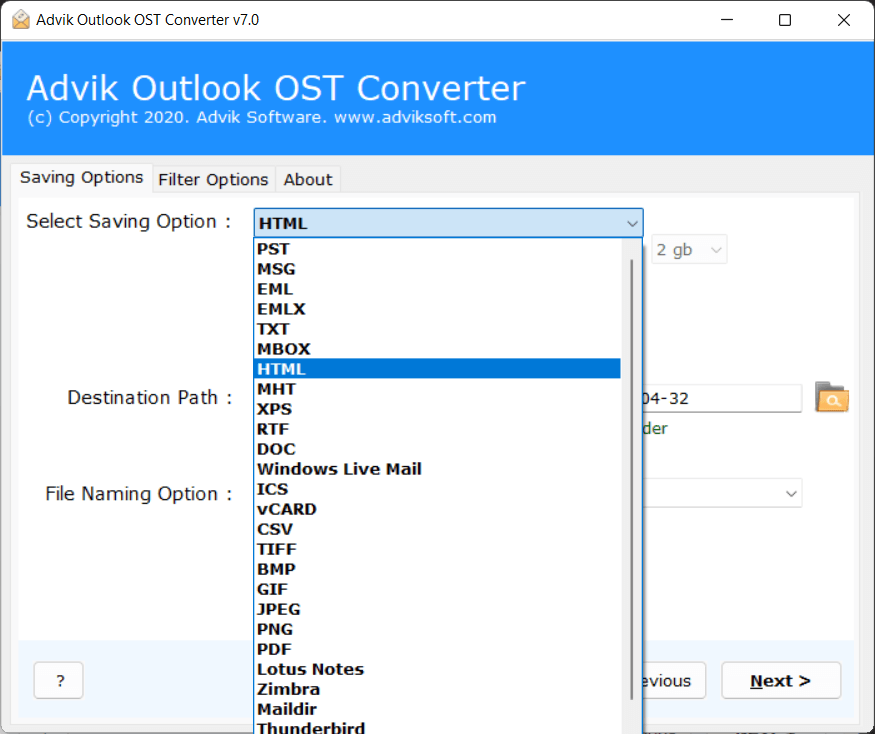Pick vCARD contact format
This screenshot has width=875, height=734.
437,510
